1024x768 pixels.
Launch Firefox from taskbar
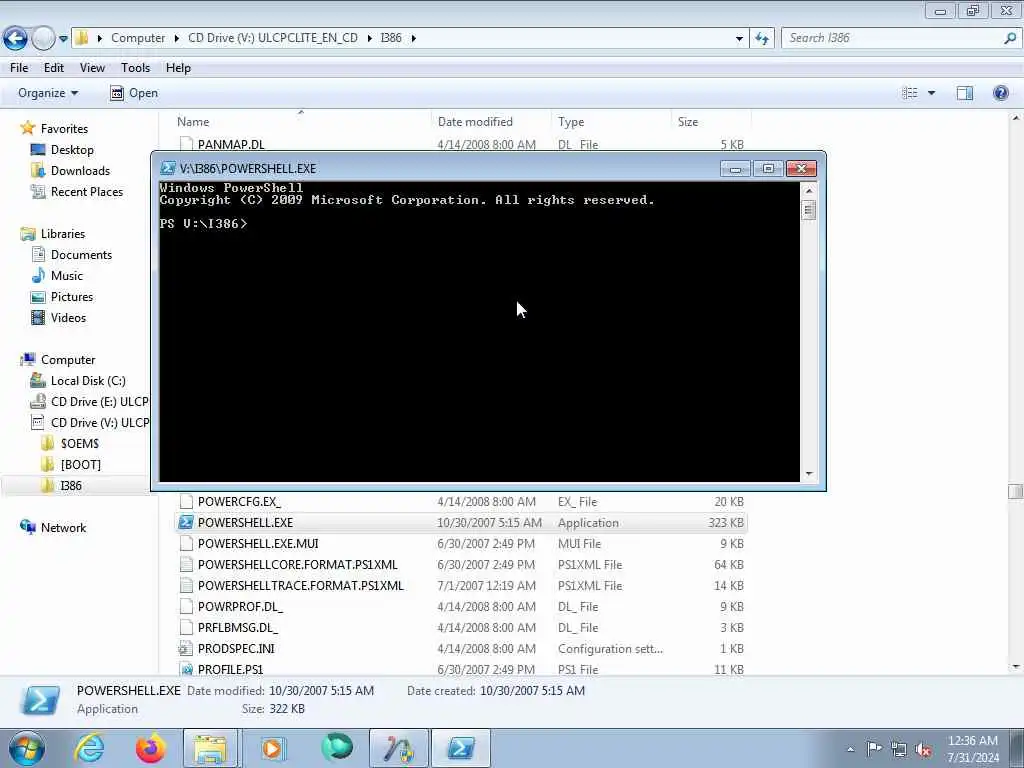pos(150,748)
